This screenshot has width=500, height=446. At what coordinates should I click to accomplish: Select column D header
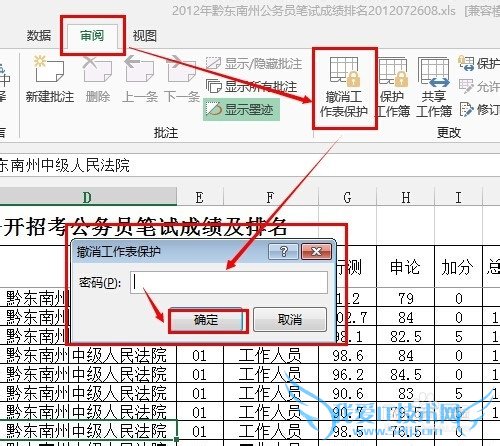pos(87,197)
